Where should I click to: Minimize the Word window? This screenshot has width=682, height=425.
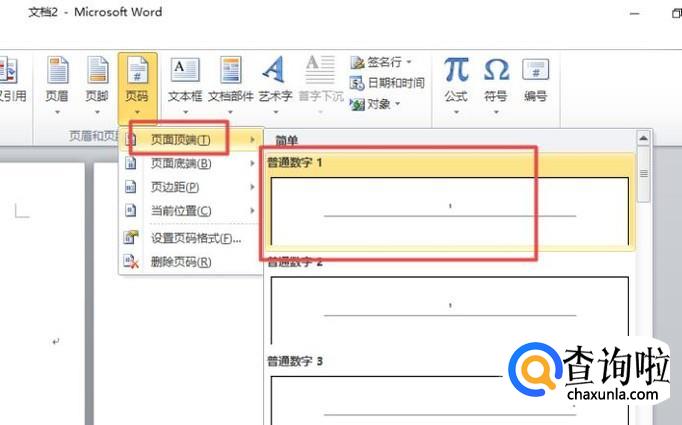pyautogui.click(x=635, y=14)
